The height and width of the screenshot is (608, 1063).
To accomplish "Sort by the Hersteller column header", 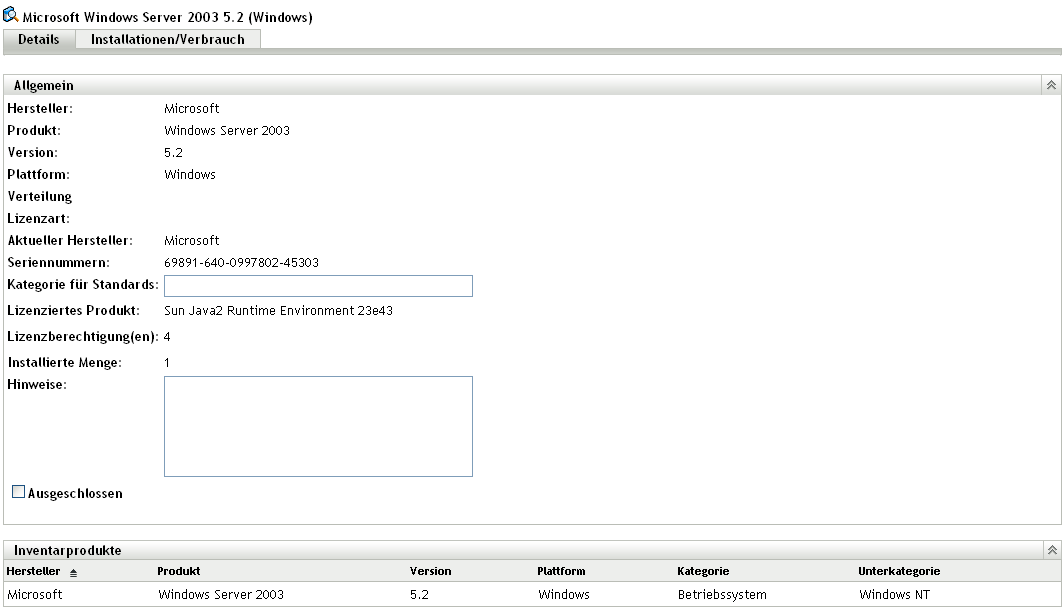I will 33,571.
